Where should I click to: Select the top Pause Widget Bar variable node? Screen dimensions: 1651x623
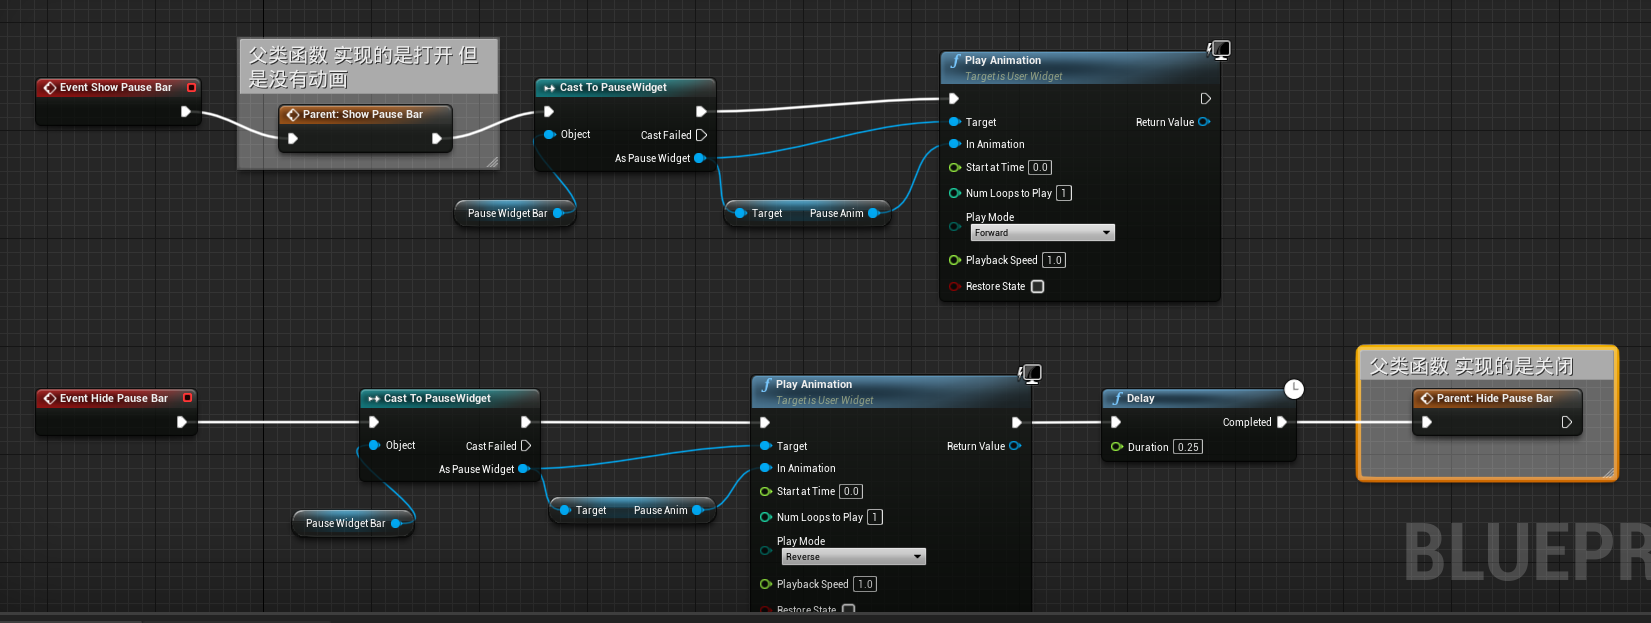[x=514, y=213]
